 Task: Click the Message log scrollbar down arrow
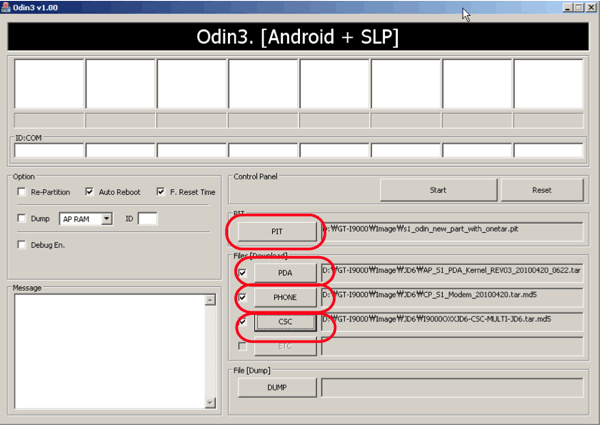[x=210, y=403]
